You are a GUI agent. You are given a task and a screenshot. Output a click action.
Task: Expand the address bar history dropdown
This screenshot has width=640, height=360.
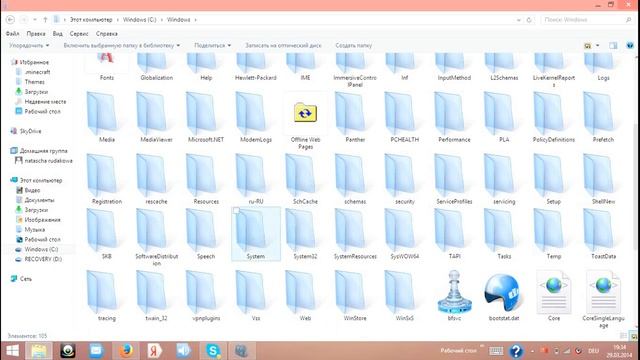(x=519, y=20)
